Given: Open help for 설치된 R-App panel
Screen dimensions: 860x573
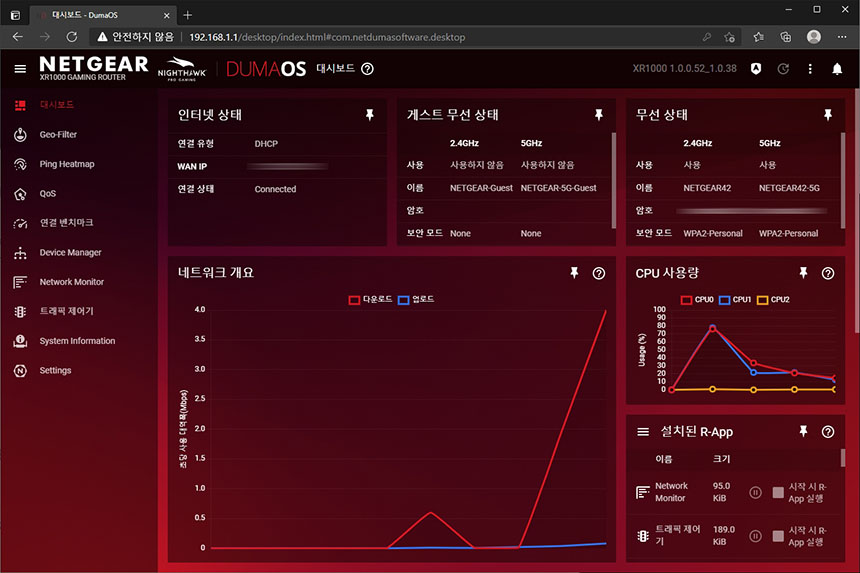Looking at the screenshot, I should 828,432.
